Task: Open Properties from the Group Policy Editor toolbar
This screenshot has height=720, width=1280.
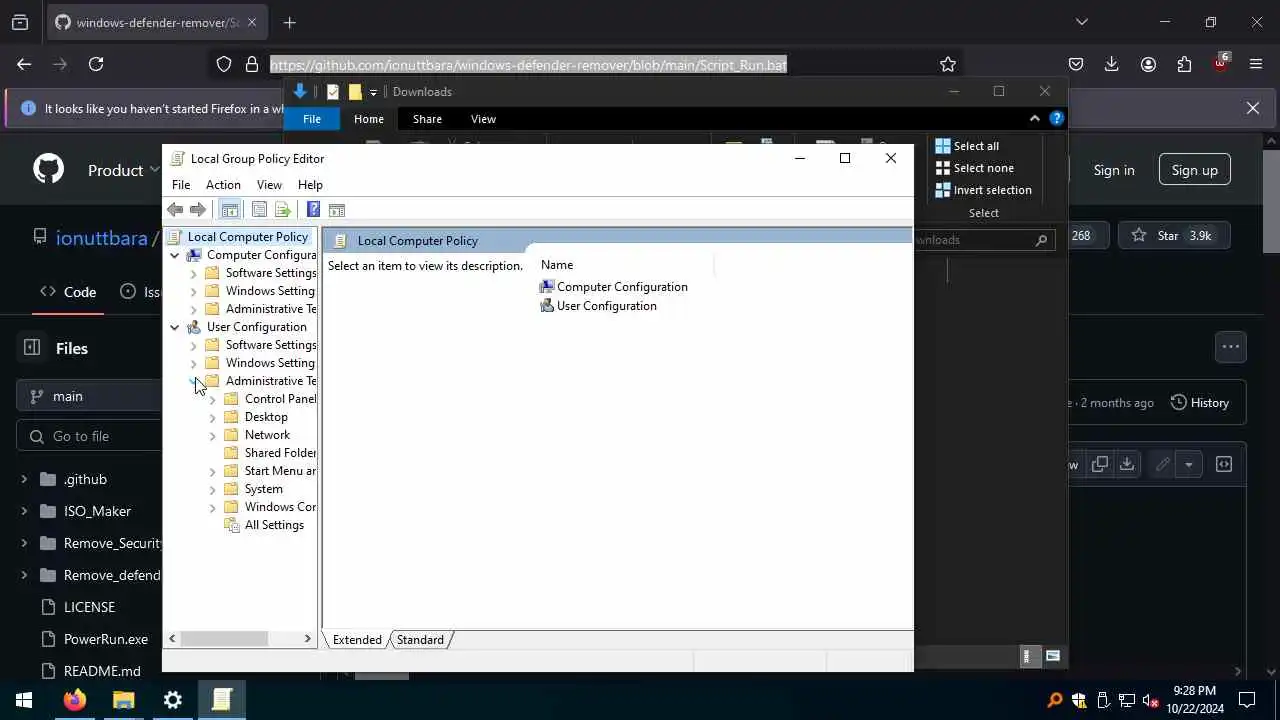Action: pyautogui.click(x=259, y=210)
